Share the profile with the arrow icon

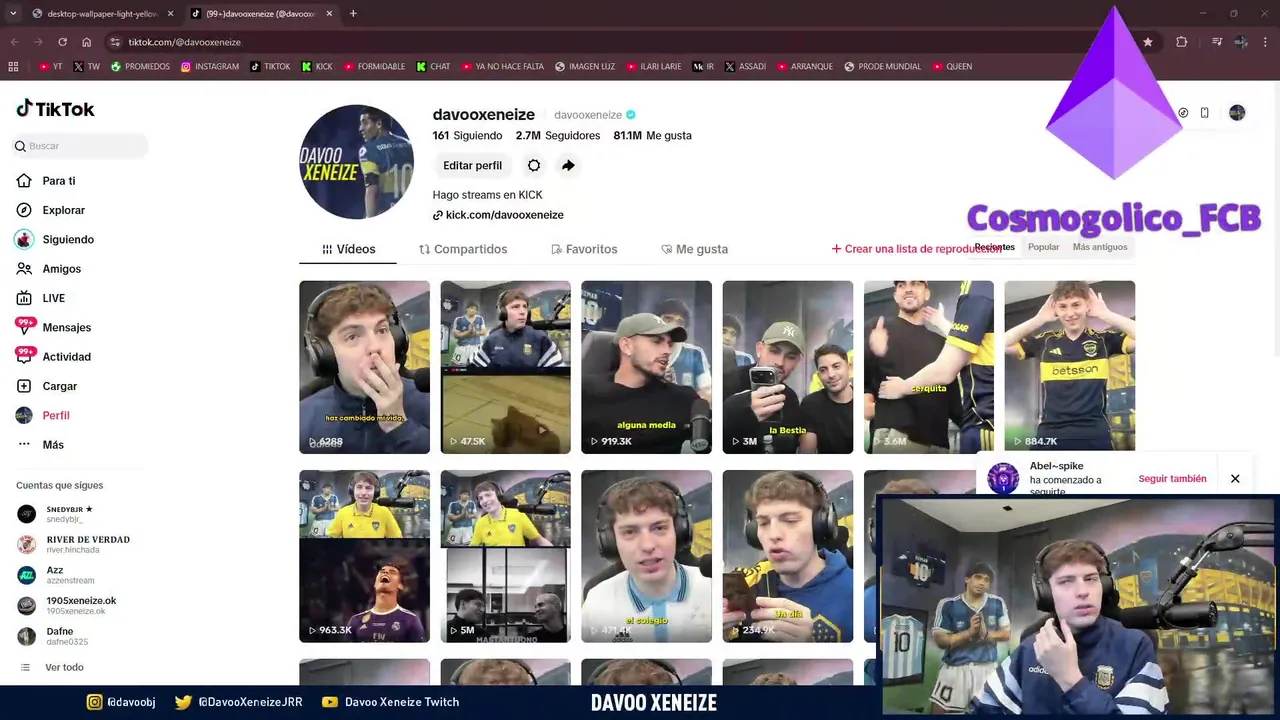568,165
